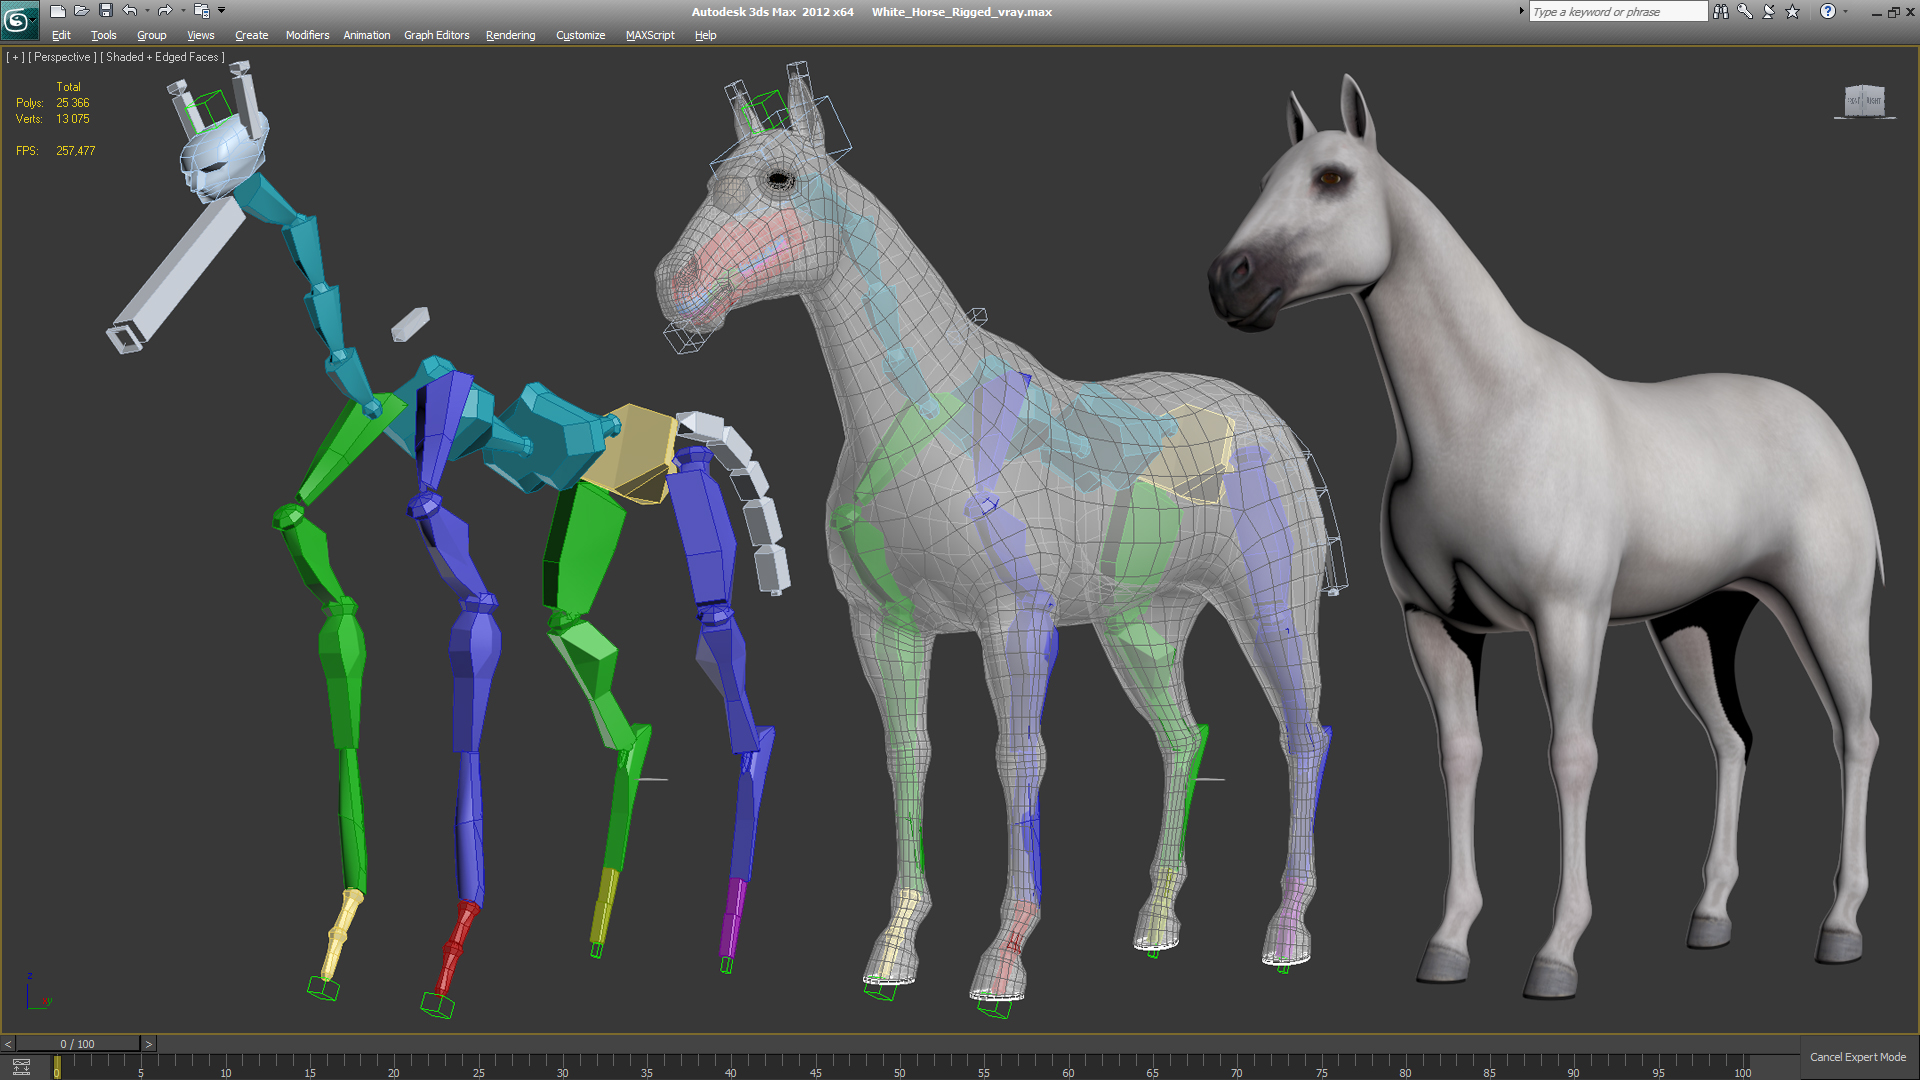Open the 3ds Max application menu button
Image resolution: width=1920 pixels, height=1080 pixels.
coord(18,18)
